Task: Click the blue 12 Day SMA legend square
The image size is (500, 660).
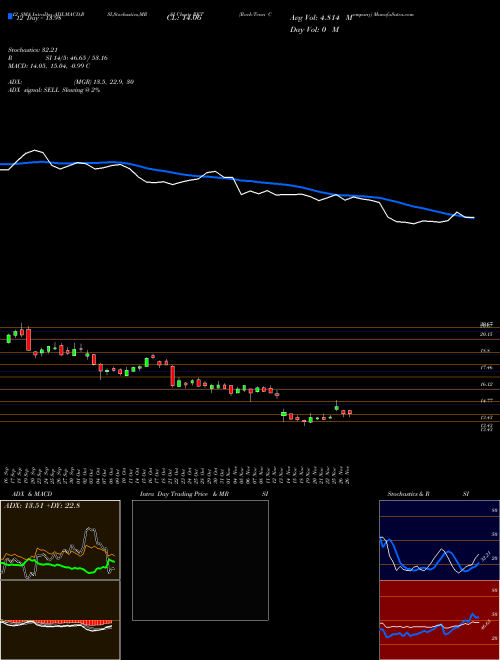Action: [11, 16]
